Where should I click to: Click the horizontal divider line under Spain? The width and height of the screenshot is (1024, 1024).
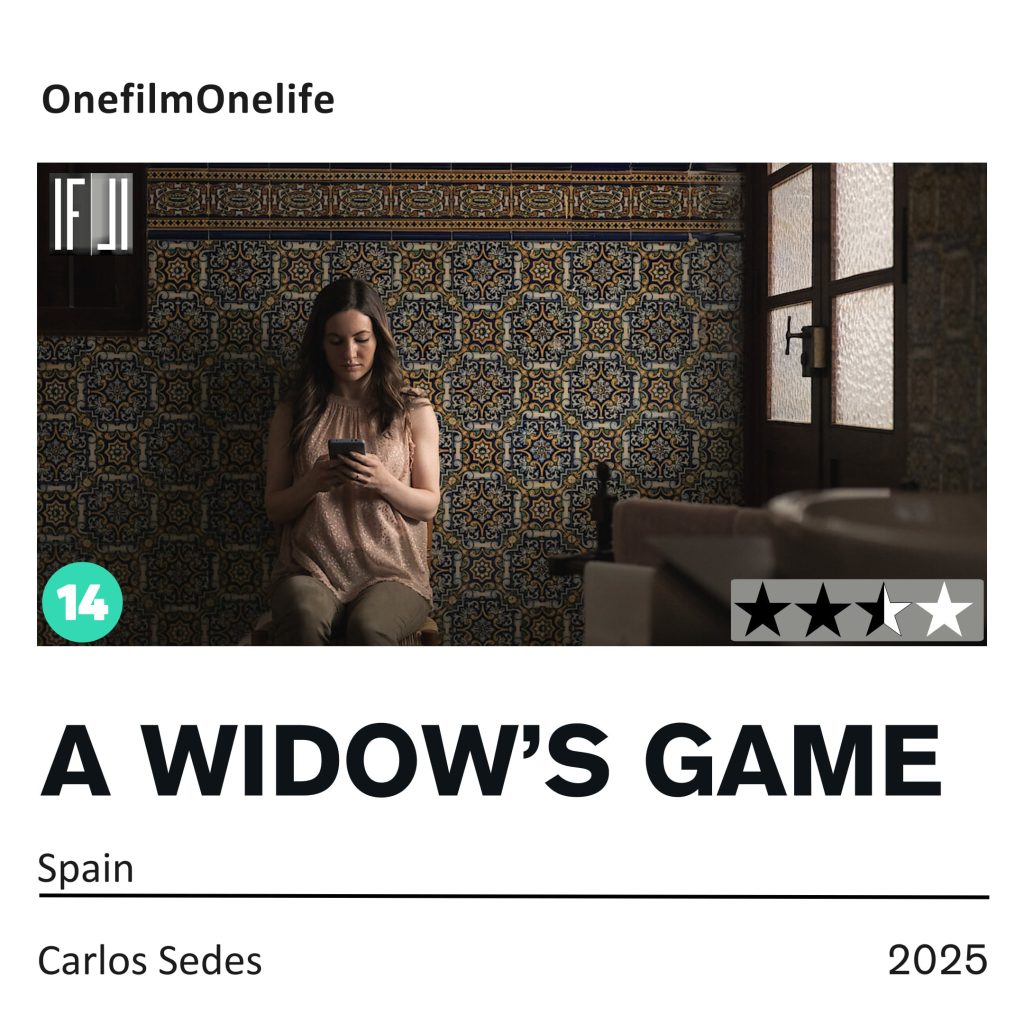coord(513,897)
